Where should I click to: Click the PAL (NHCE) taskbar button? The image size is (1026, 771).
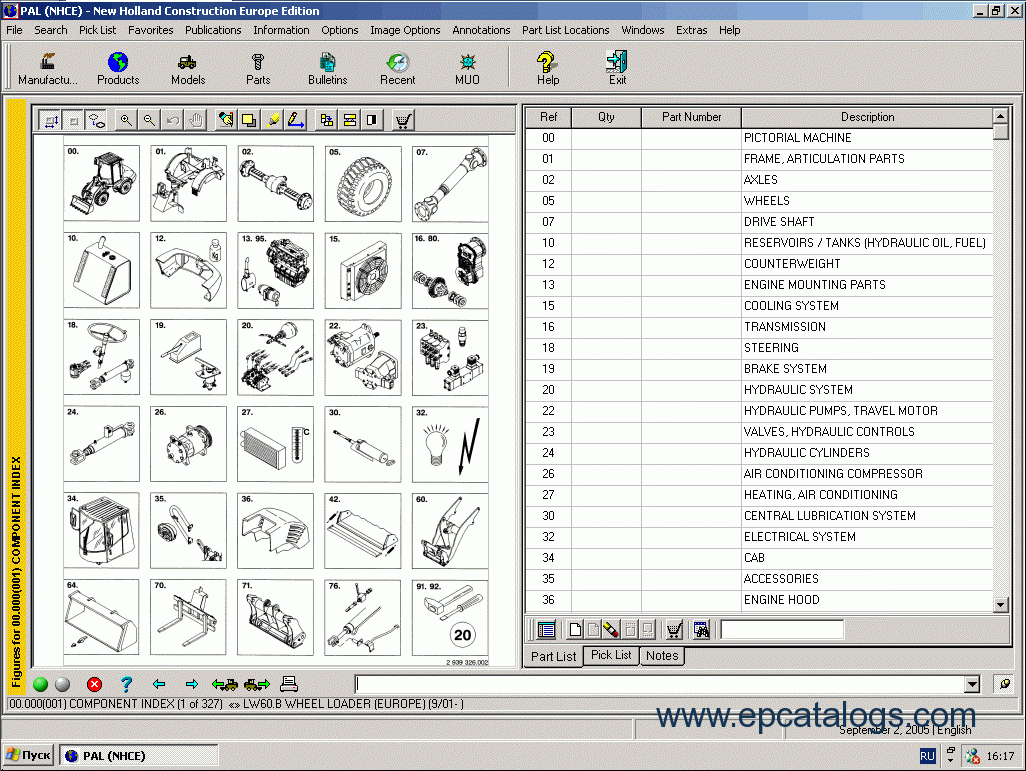pos(139,756)
